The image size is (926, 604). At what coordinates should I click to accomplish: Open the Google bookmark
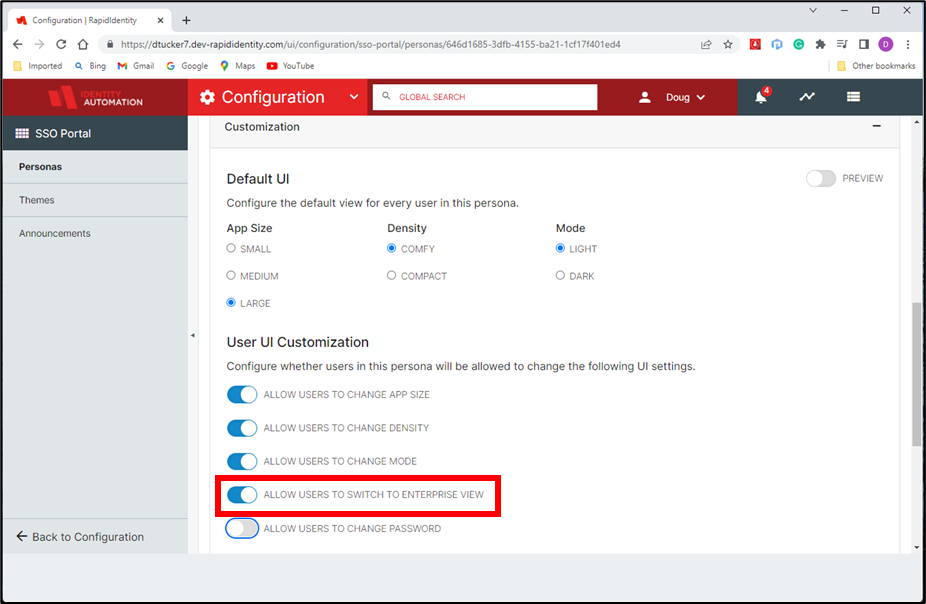(x=187, y=66)
